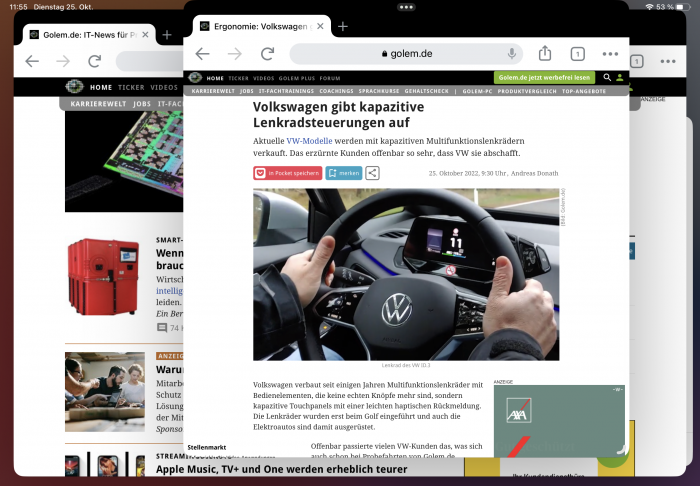Go back in the back Golem window
This screenshot has height=486, width=700.
click(32, 61)
